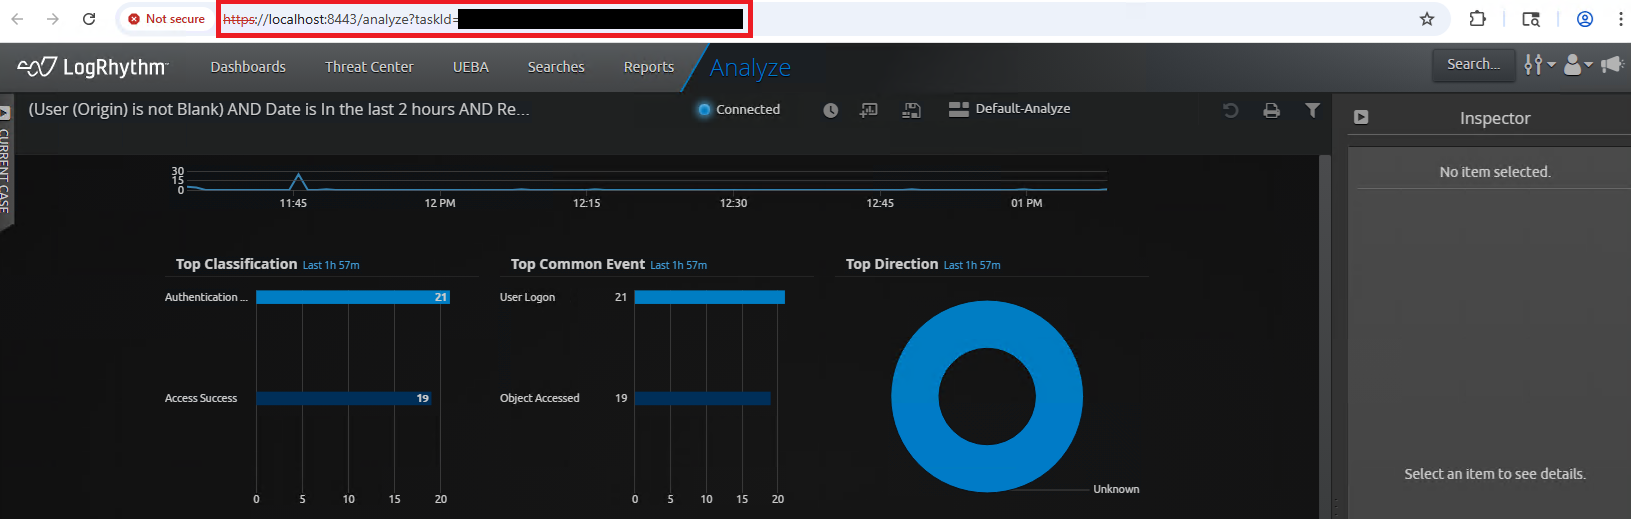Click the print icon
The height and width of the screenshot is (519, 1631).
pos(1271,110)
